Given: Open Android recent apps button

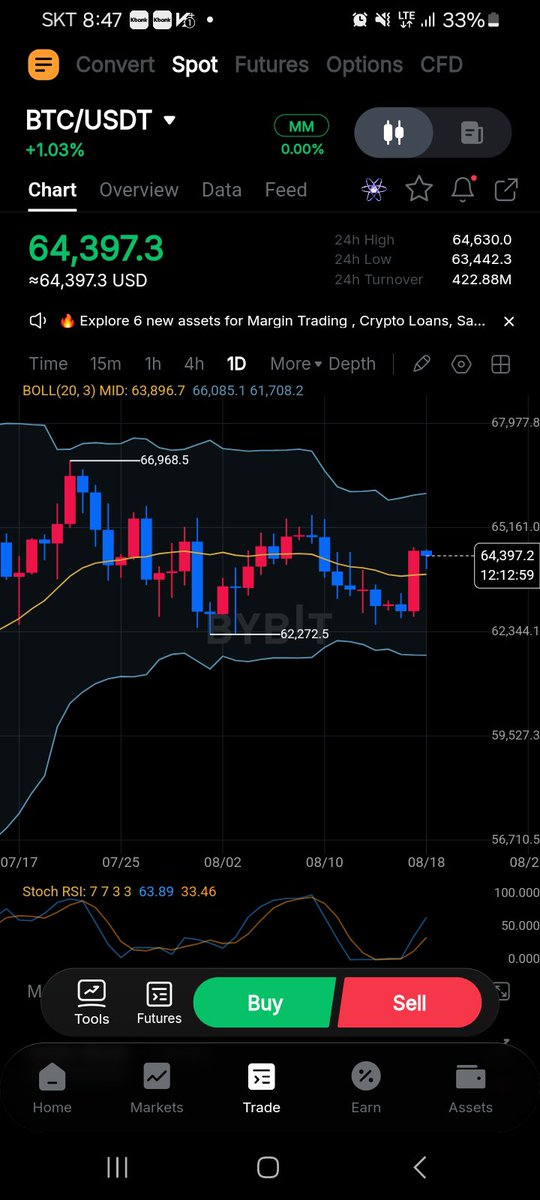Looking at the screenshot, I should point(117,1167).
